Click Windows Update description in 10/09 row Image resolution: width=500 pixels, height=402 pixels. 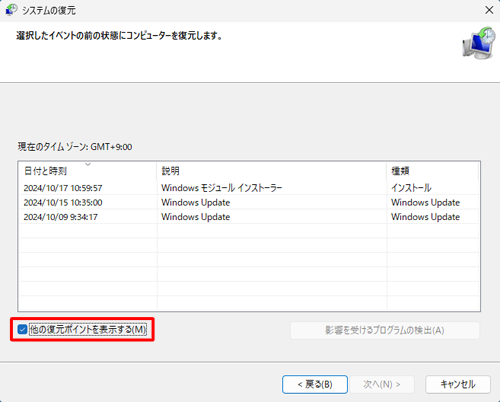pyautogui.click(x=196, y=217)
